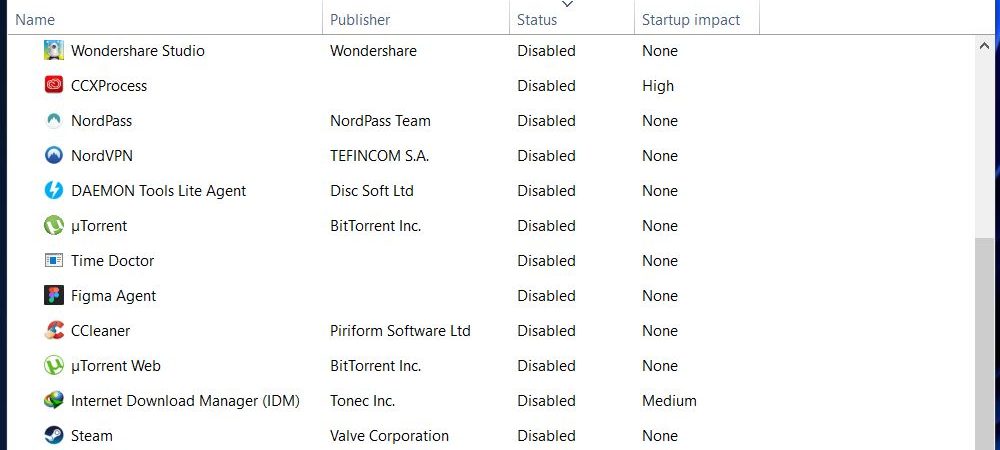Image resolution: width=1000 pixels, height=450 pixels.
Task: Select the Internet Download Manager globe icon
Action: click(x=54, y=401)
